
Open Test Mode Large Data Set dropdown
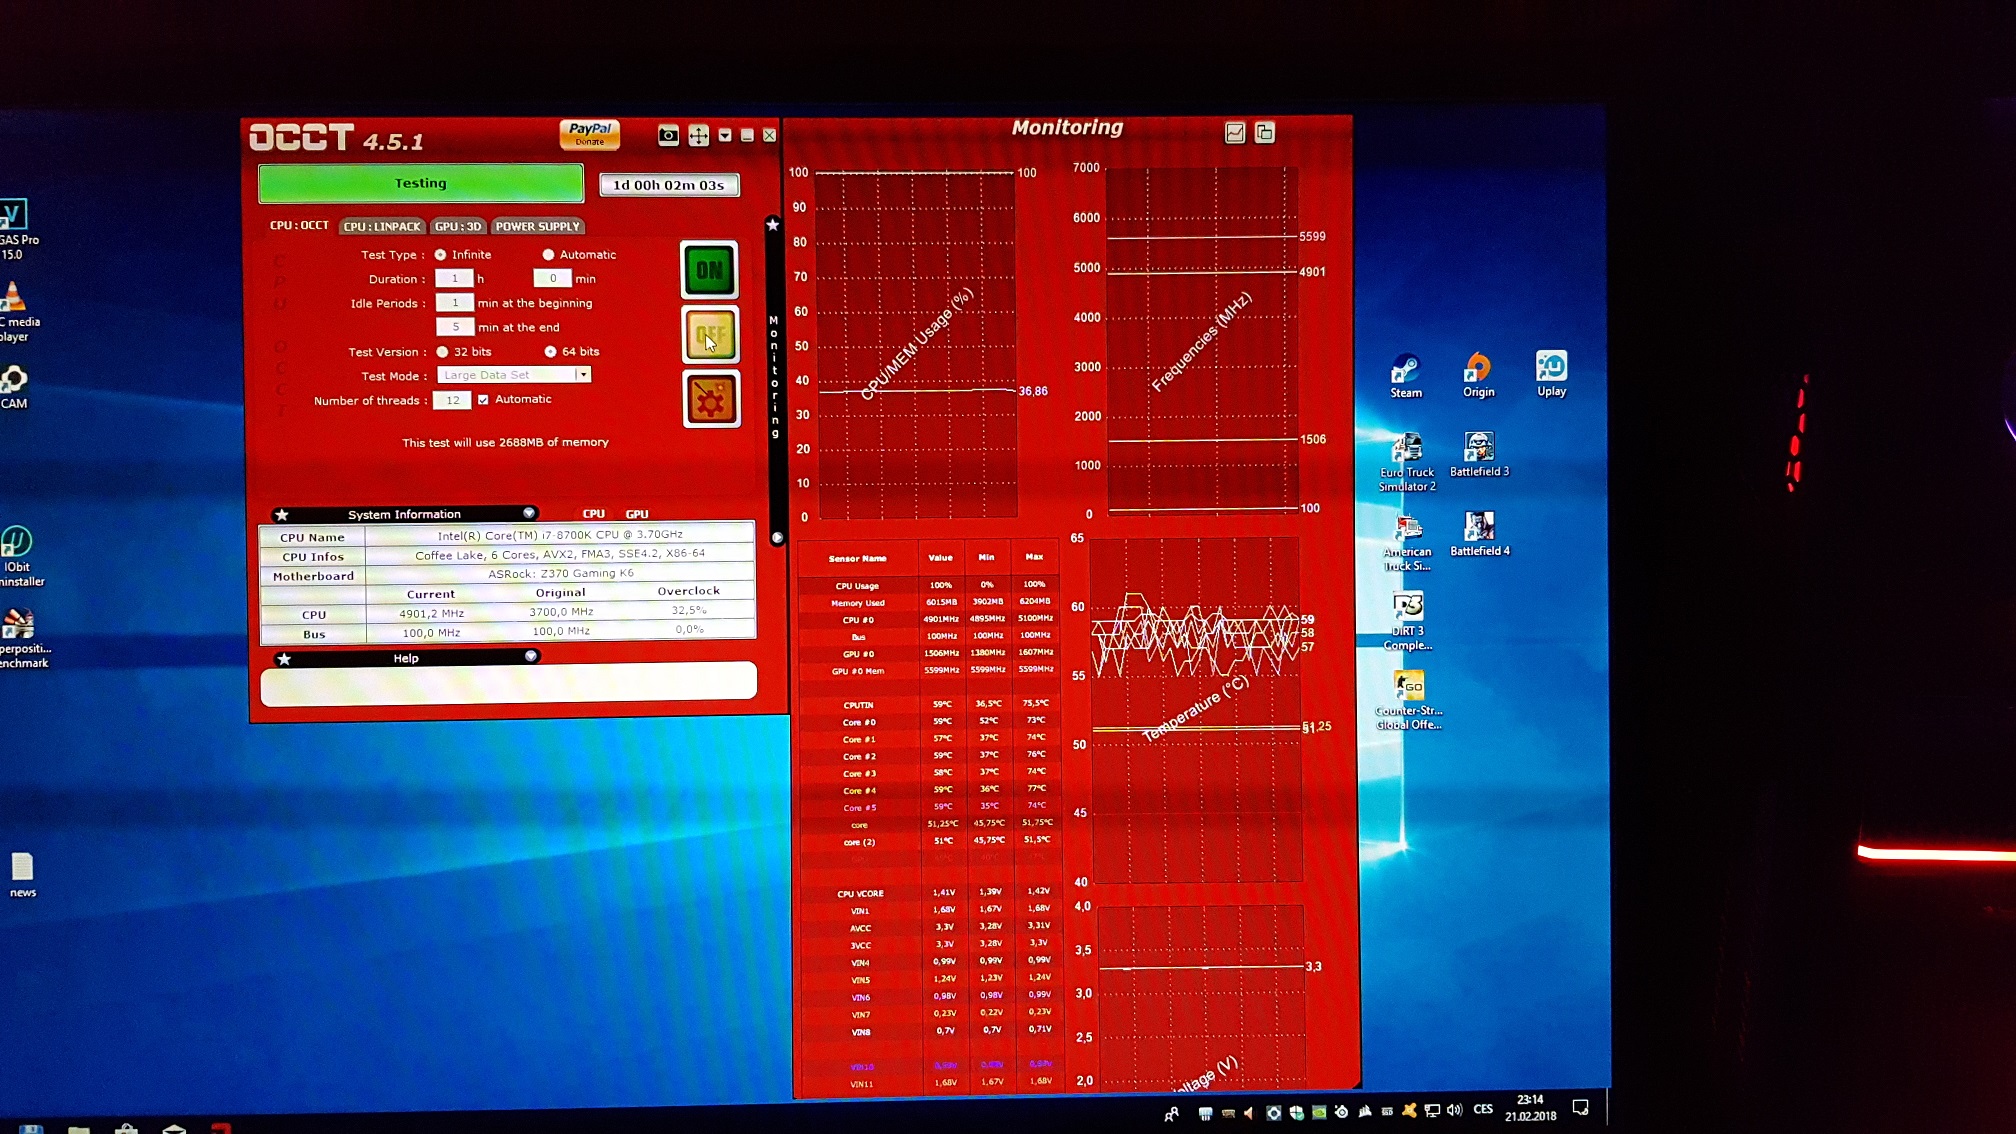[582, 375]
